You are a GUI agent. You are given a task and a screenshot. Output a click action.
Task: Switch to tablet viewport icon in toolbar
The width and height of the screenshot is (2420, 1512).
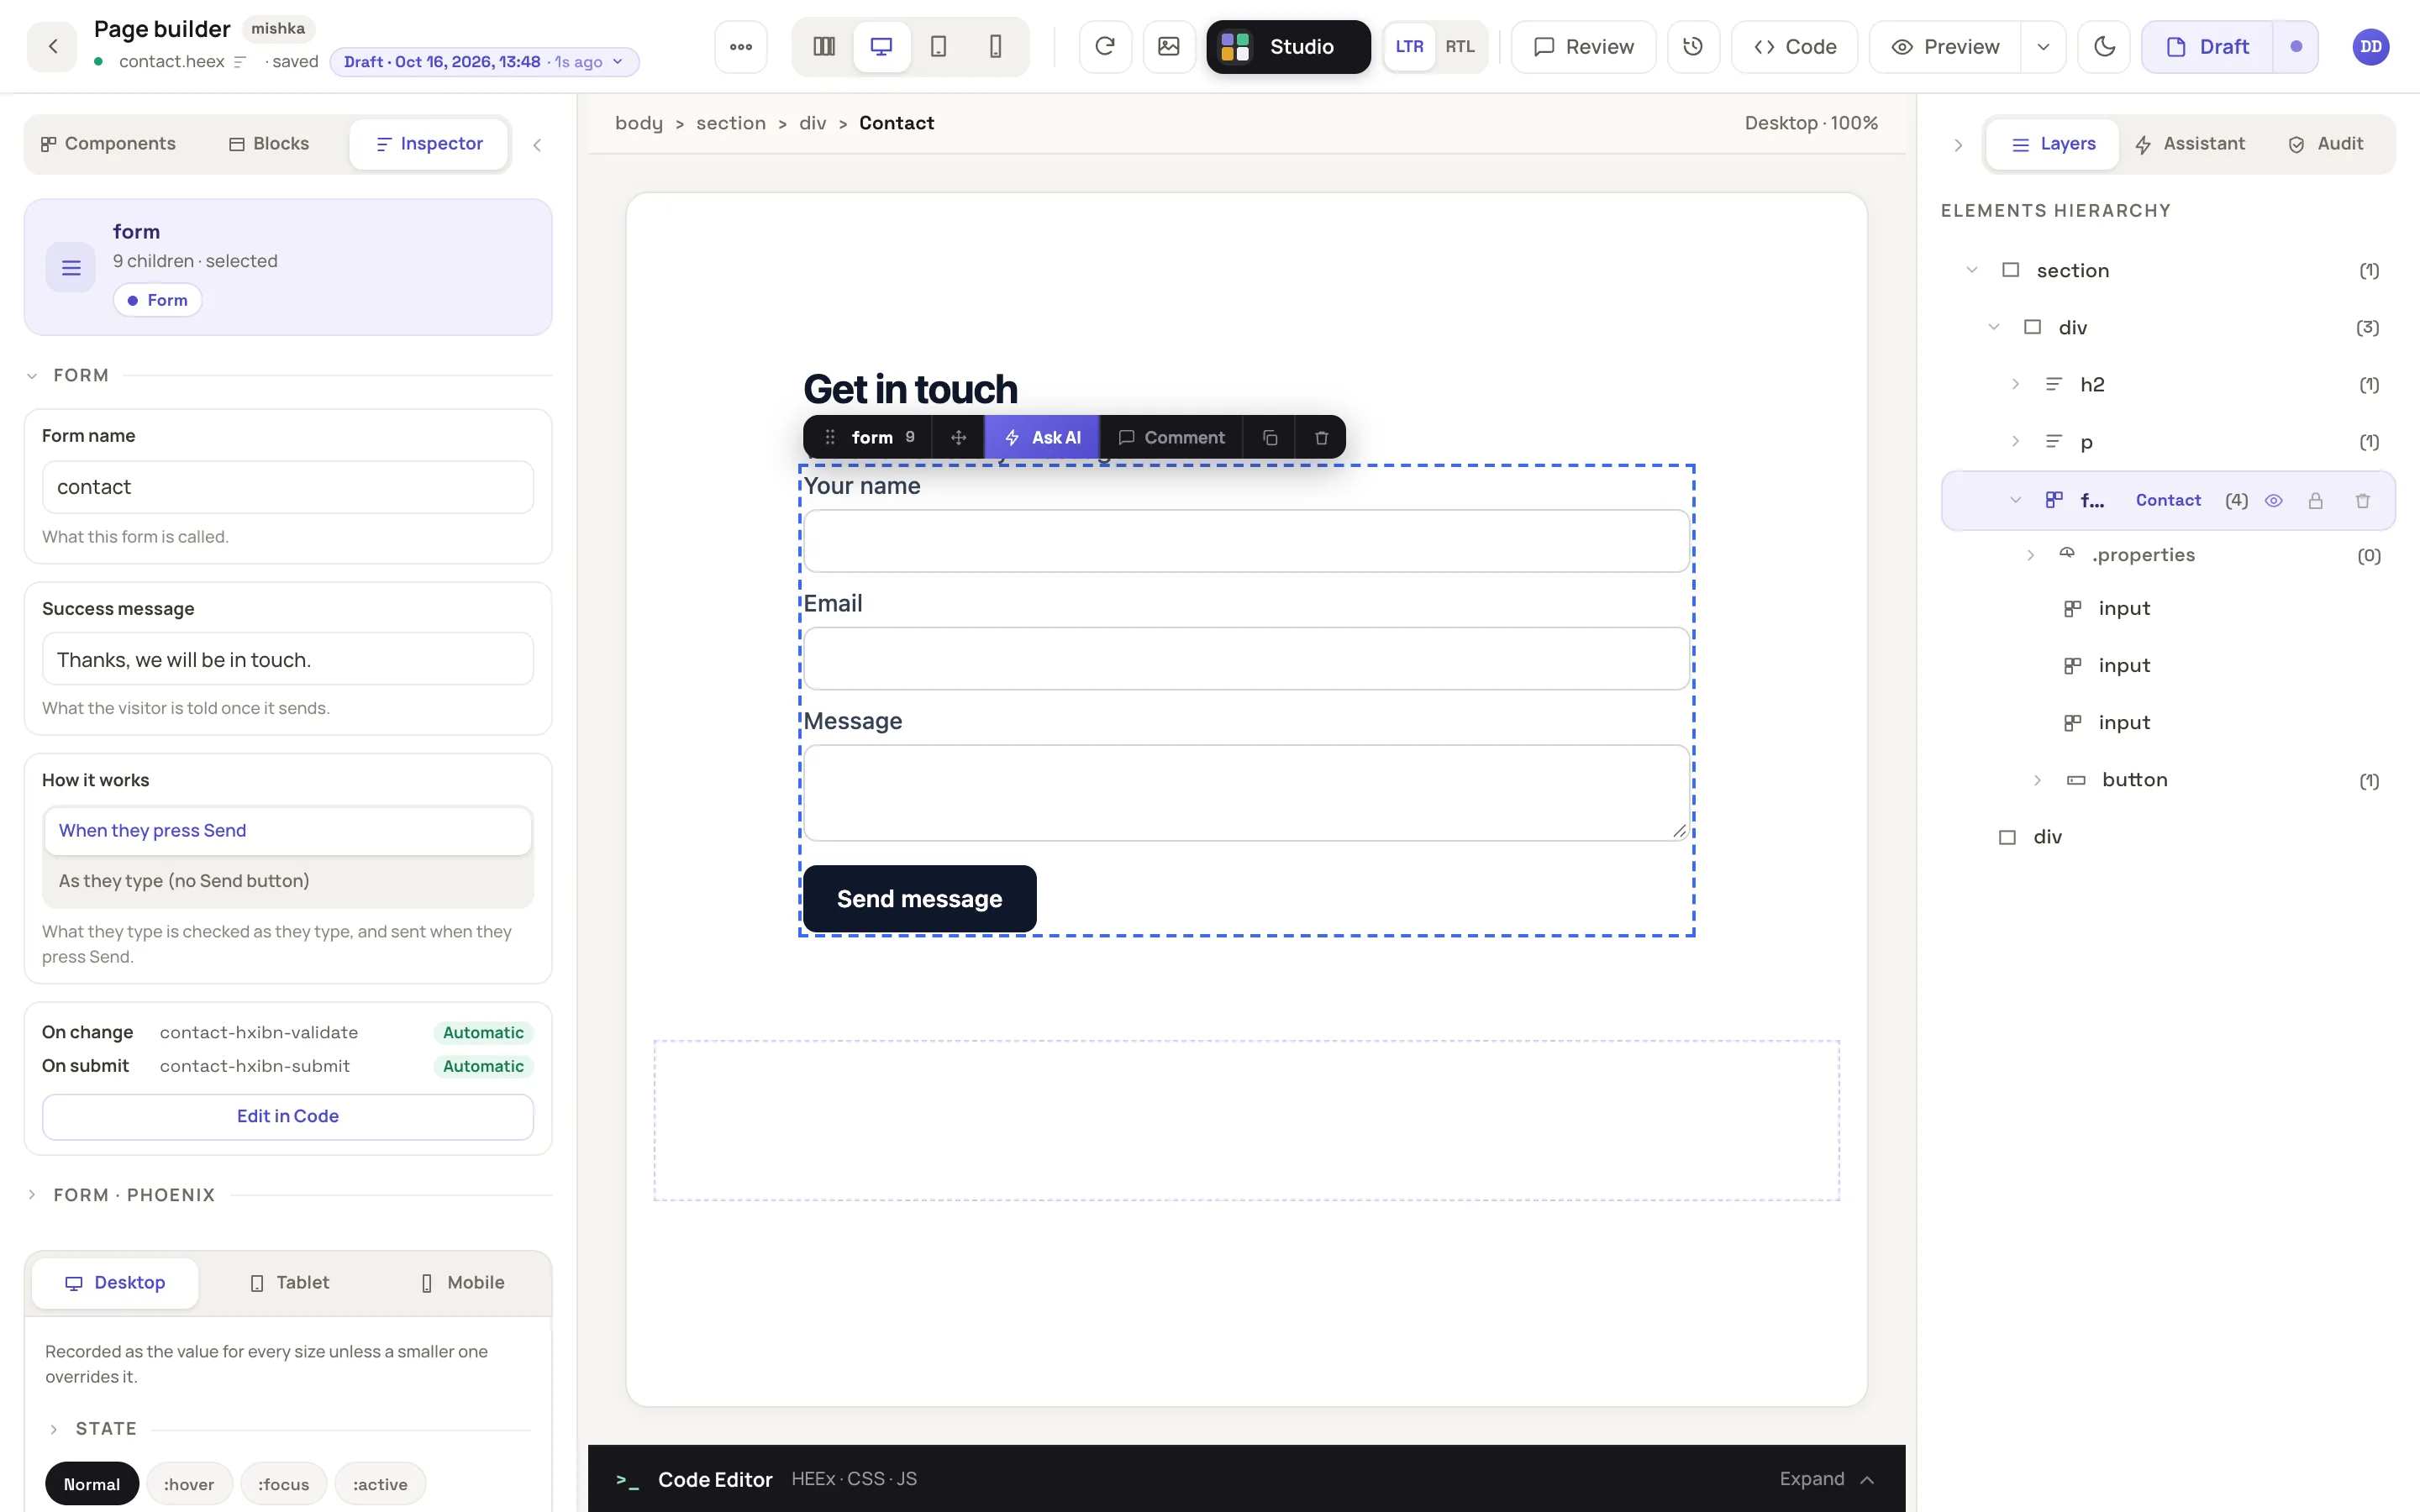pos(938,47)
